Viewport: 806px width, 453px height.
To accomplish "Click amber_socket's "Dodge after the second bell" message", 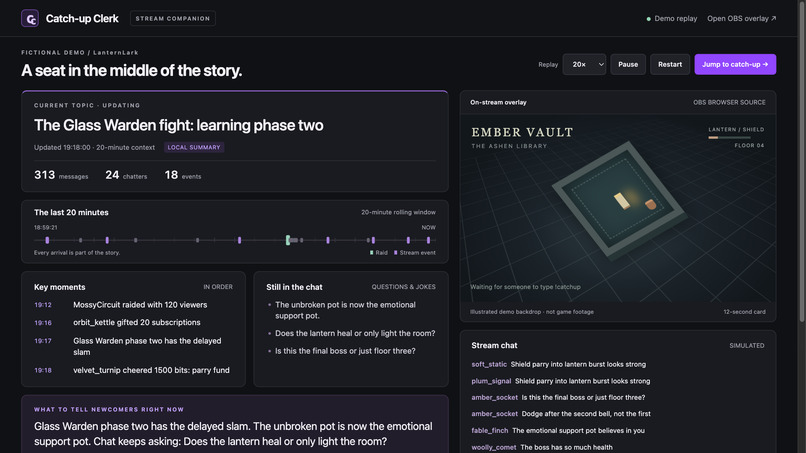I will pyautogui.click(x=586, y=413).
